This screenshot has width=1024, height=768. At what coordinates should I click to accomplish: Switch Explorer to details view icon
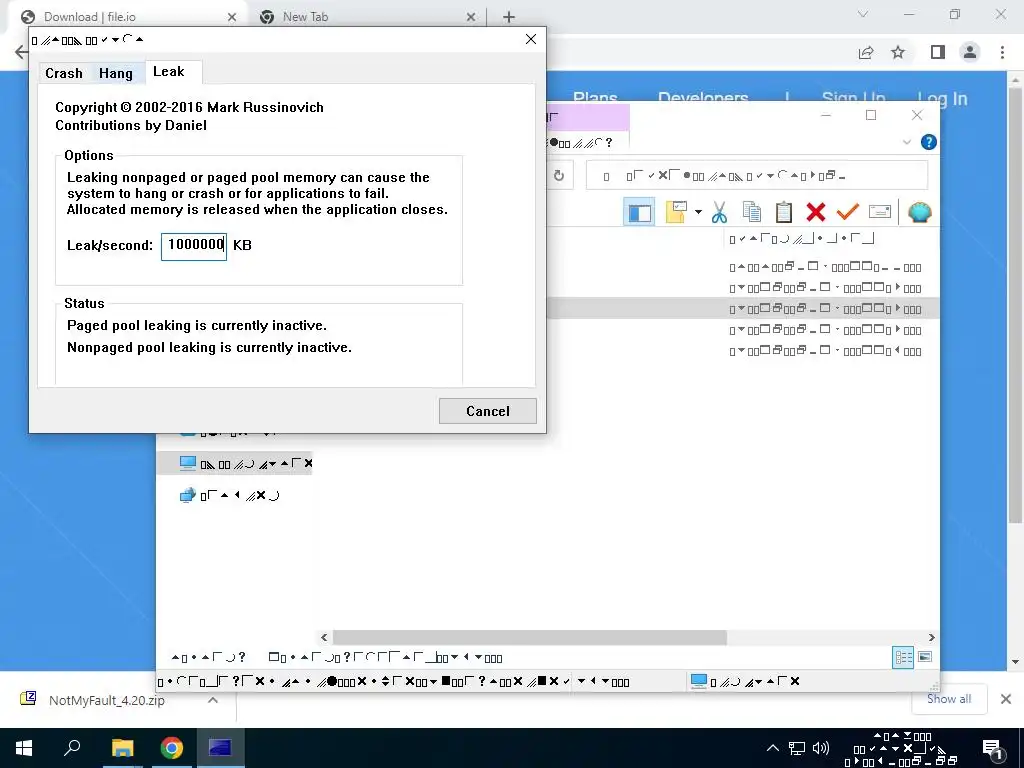[x=903, y=657]
